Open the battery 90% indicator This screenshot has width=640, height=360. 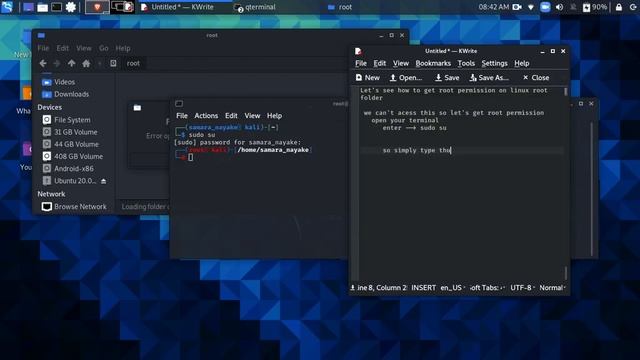click(x=595, y=7)
